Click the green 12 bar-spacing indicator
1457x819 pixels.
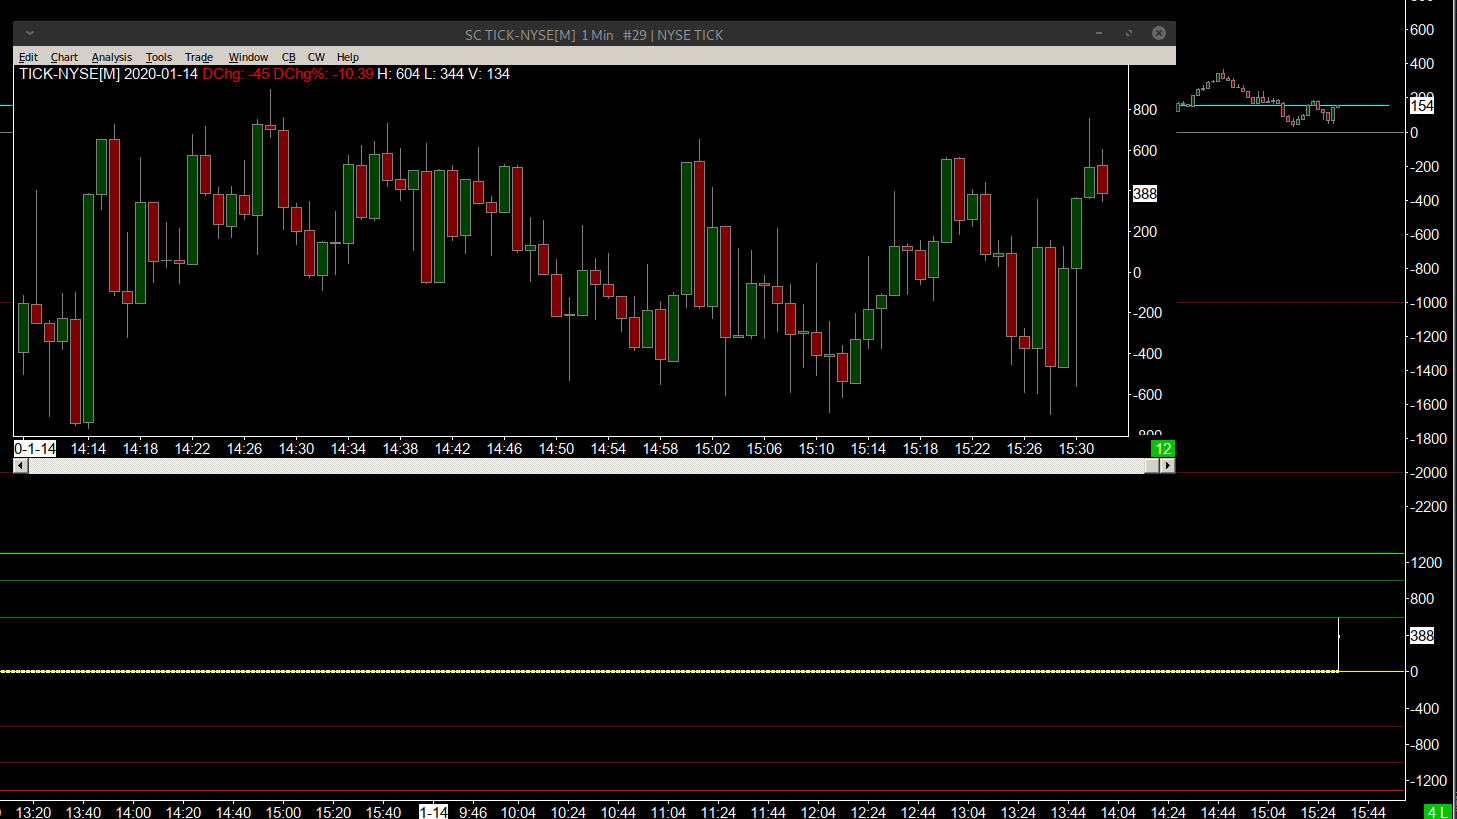click(x=1163, y=449)
